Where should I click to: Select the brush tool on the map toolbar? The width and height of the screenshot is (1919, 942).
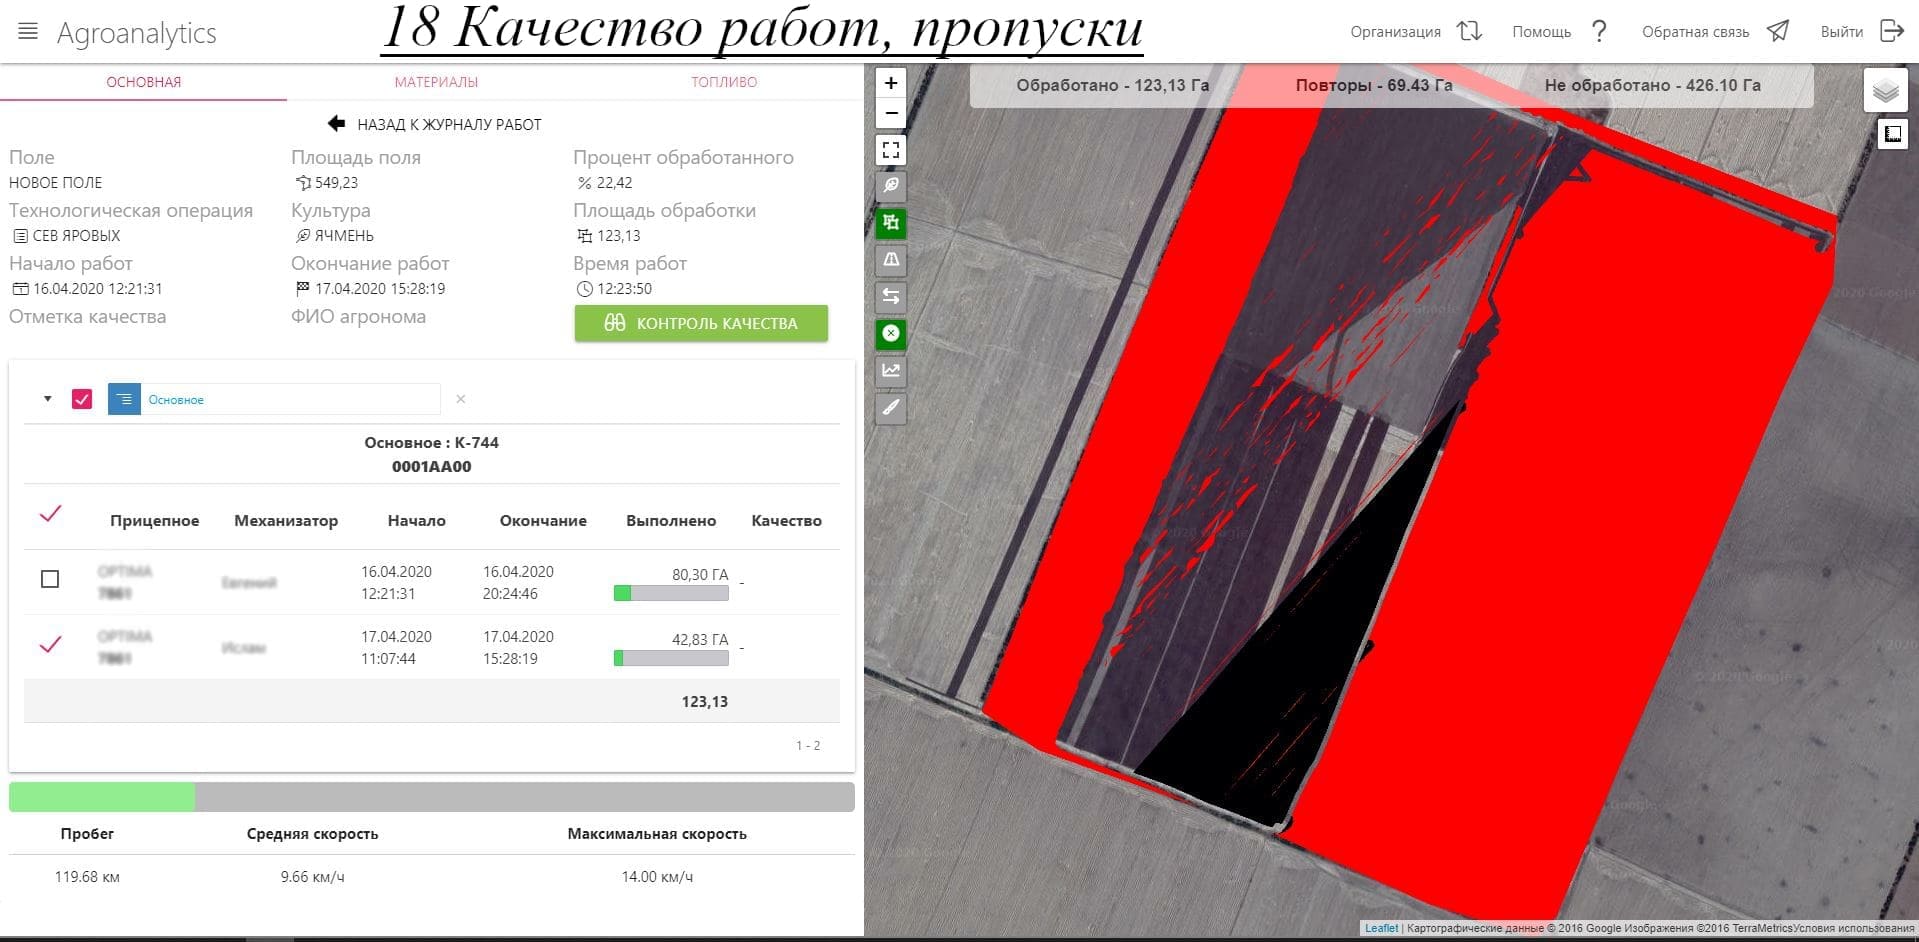[890, 408]
